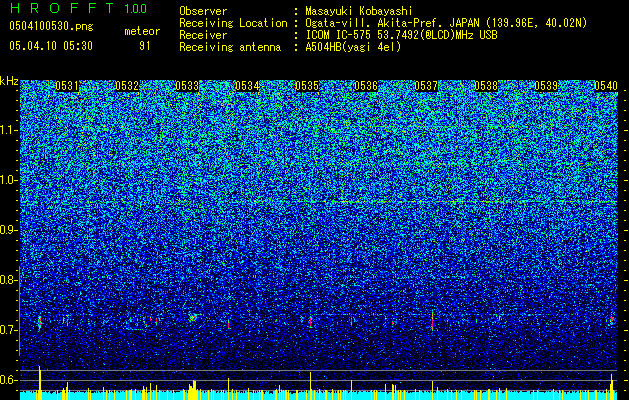Screen dimensions: 629x400
Task: Select the filename 0504100530.png
Action: click(51, 26)
